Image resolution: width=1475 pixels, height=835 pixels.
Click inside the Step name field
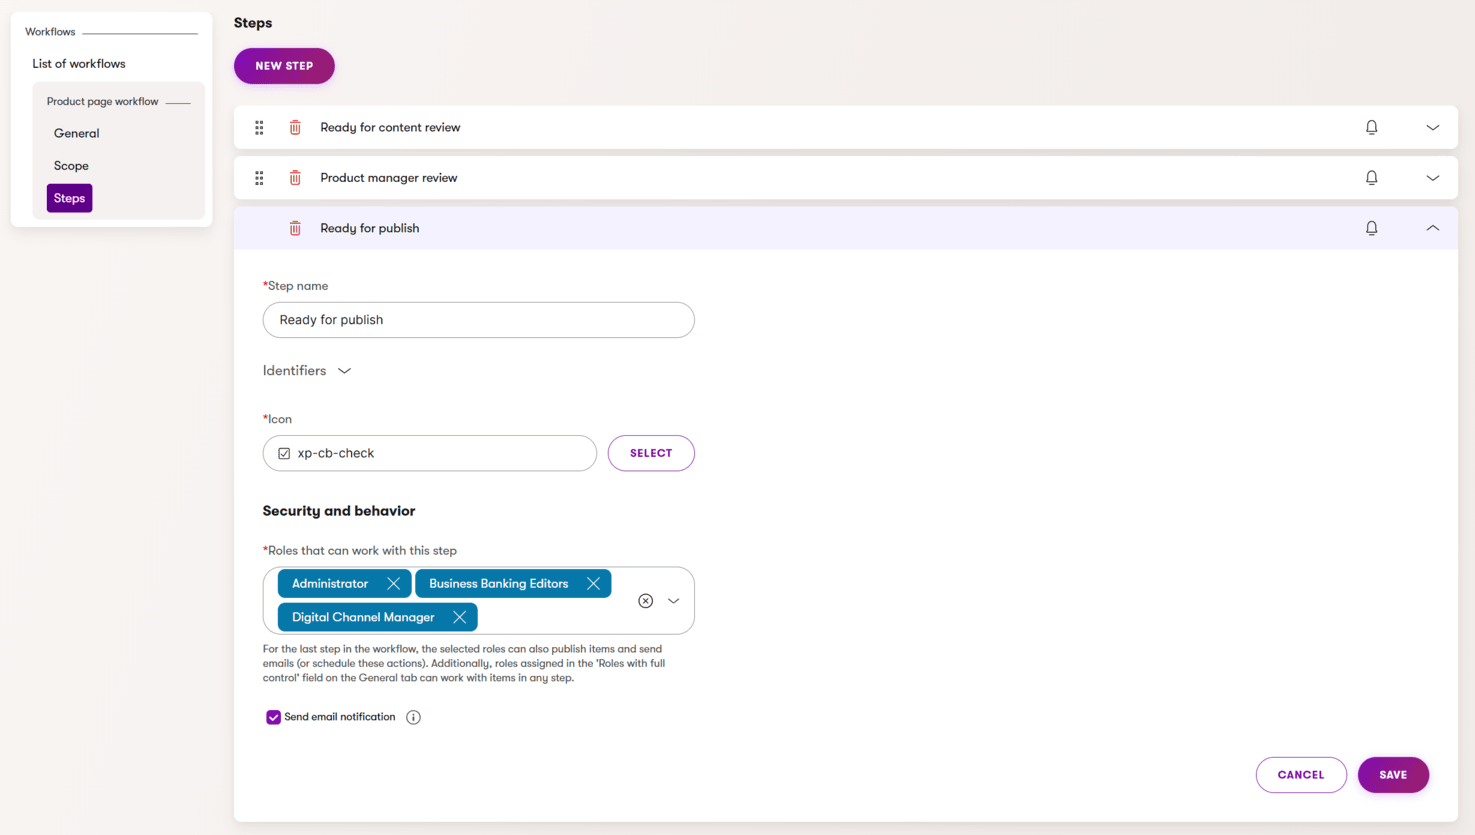pyautogui.click(x=478, y=319)
